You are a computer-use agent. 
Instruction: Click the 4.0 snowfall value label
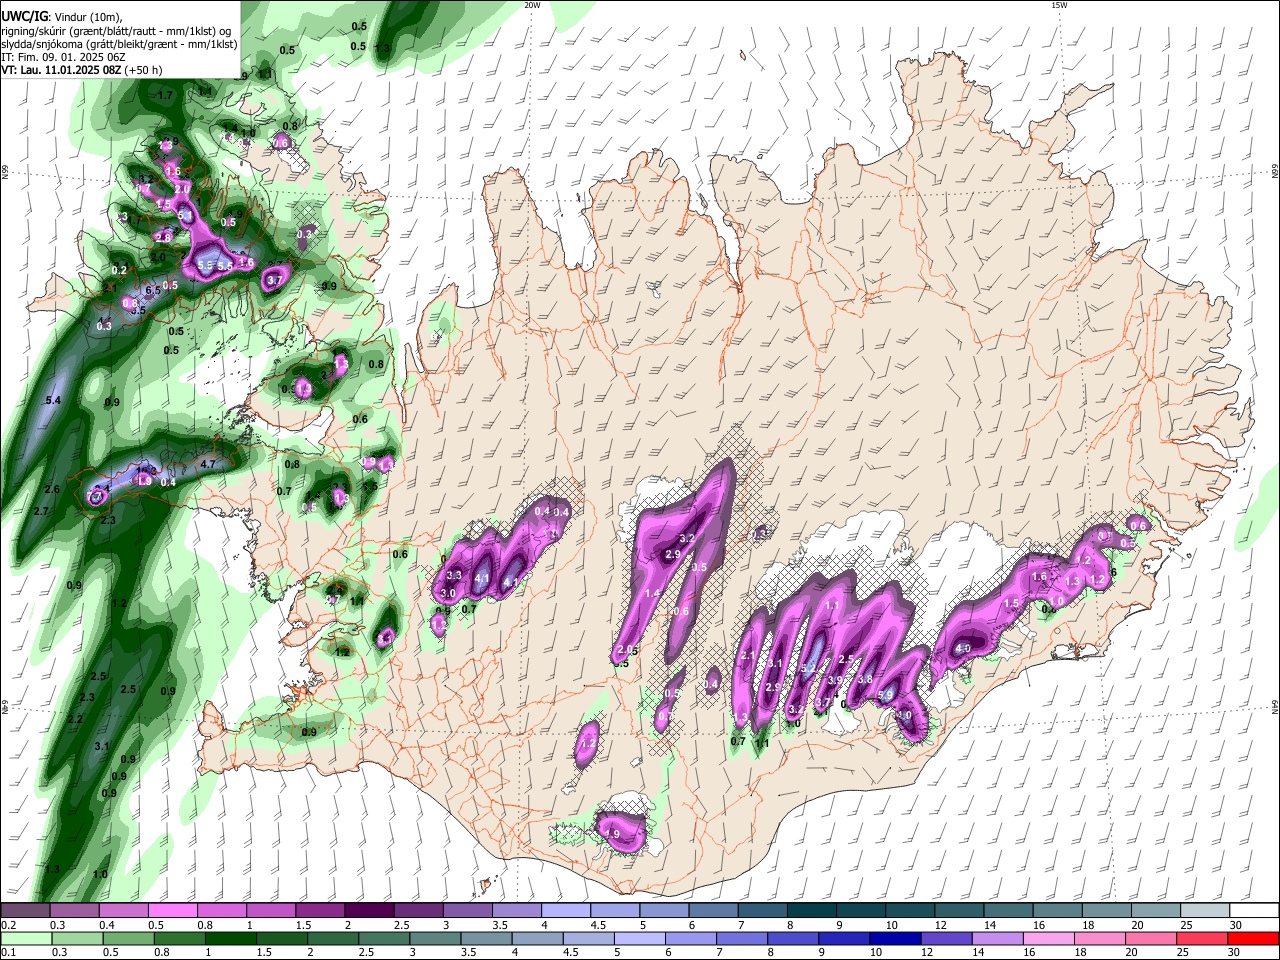[963, 649]
